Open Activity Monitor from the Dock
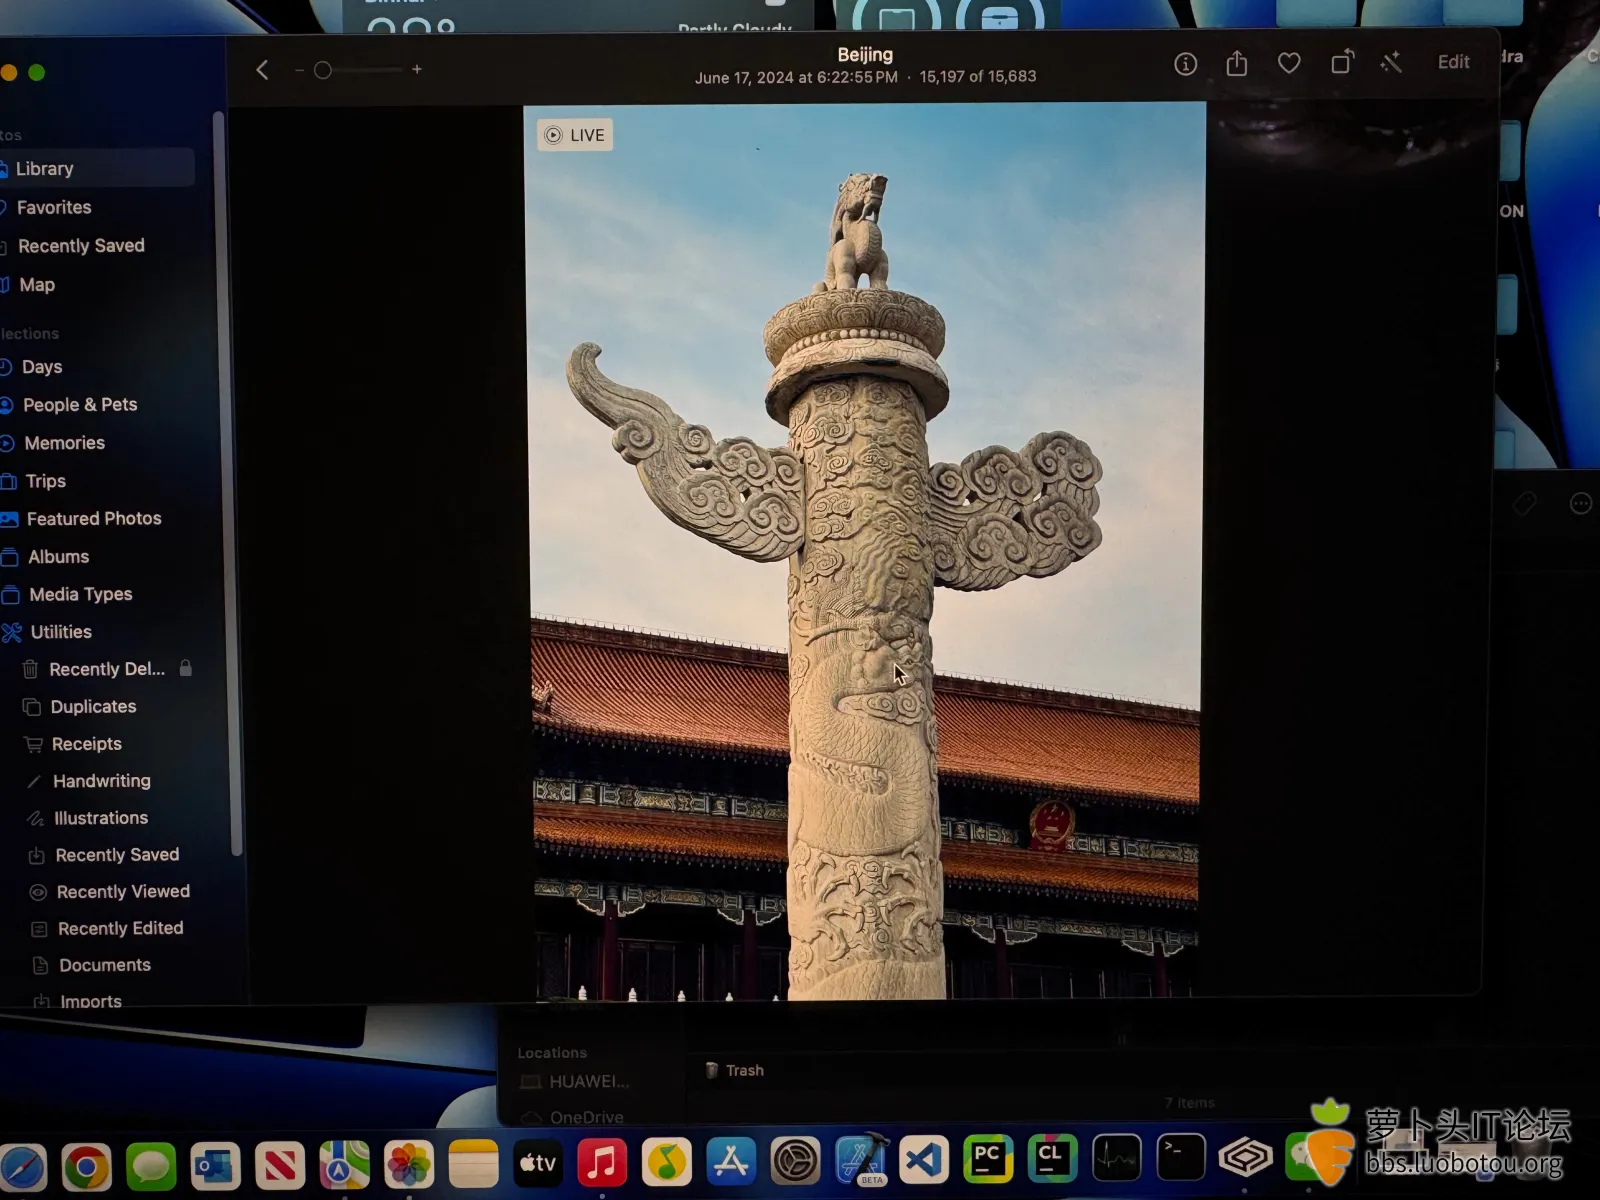Viewport: 1600px width, 1200px height. [1116, 1159]
